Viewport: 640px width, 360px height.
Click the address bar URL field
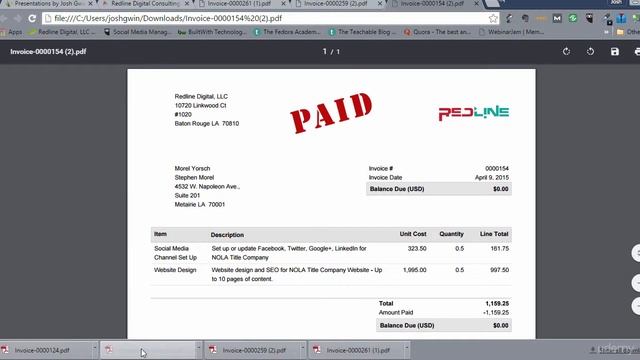click(x=269, y=18)
